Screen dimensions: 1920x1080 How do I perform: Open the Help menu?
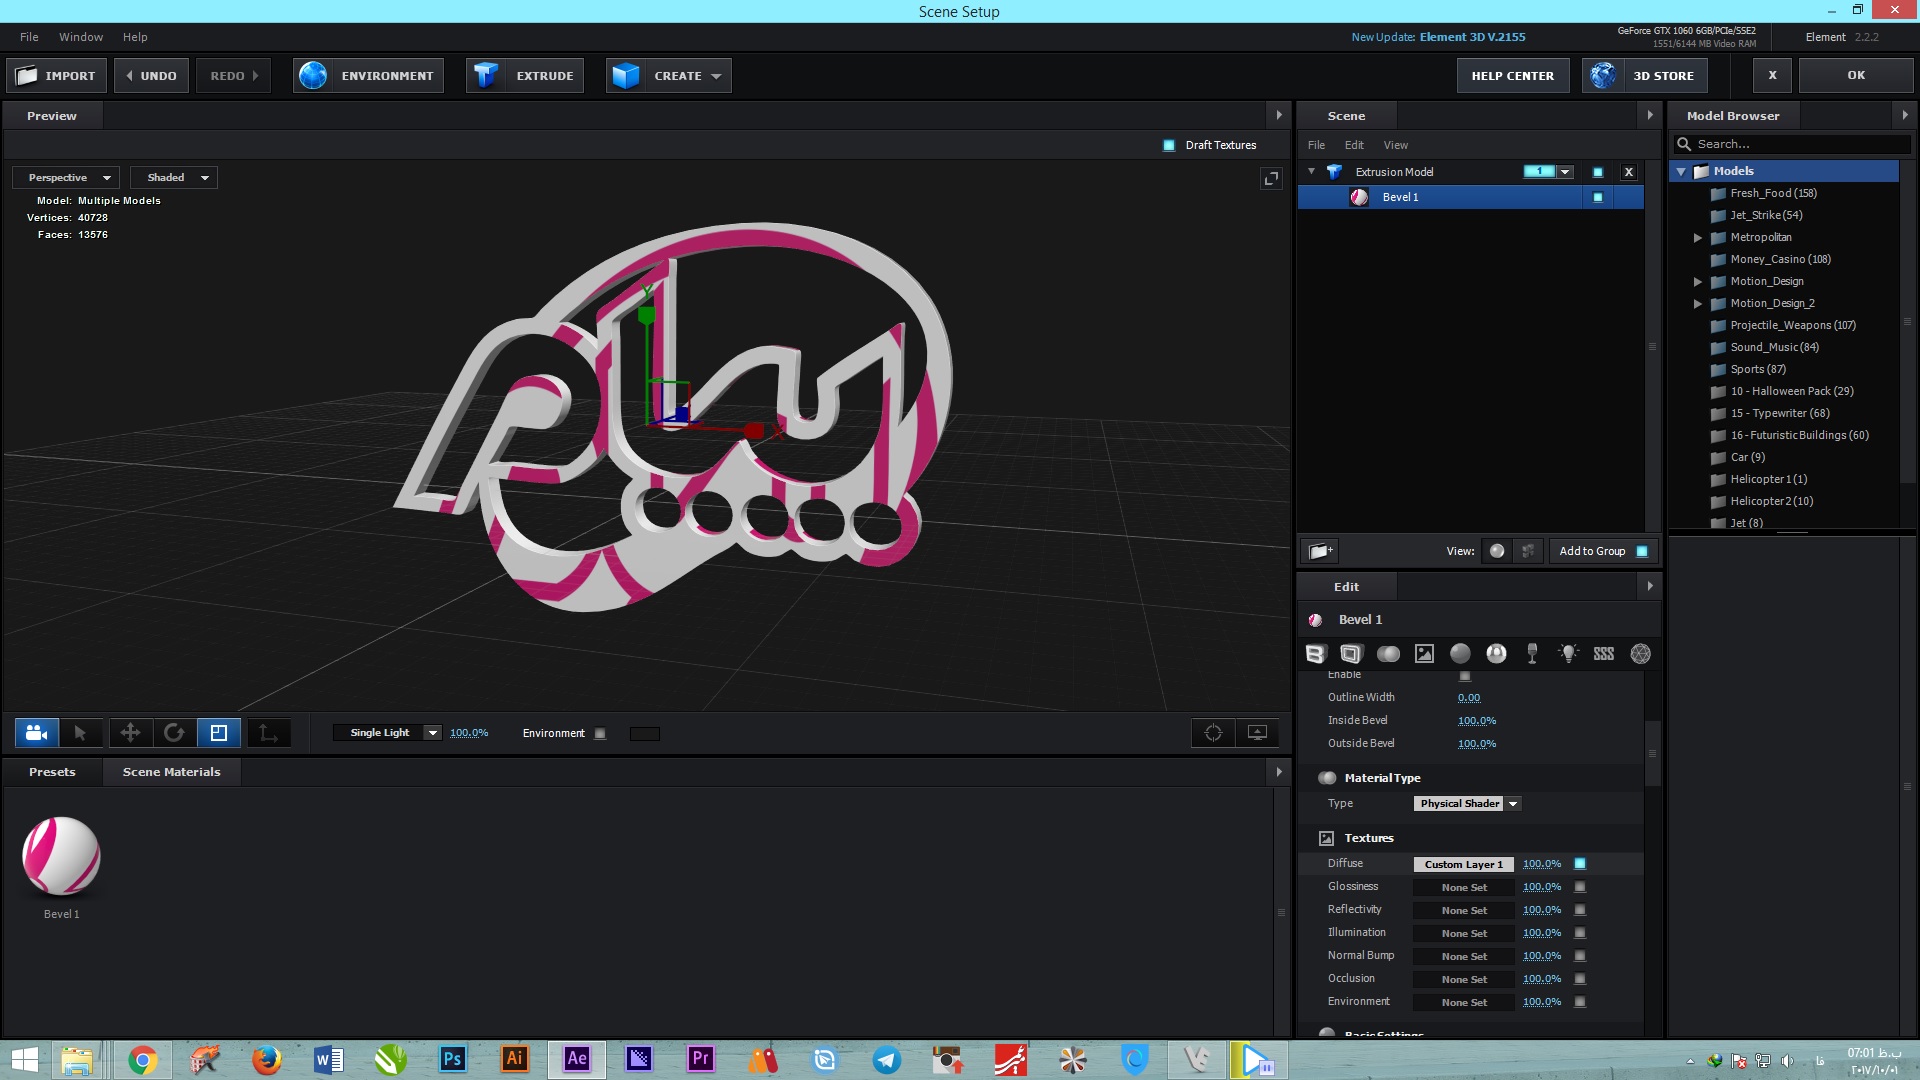(135, 37)
